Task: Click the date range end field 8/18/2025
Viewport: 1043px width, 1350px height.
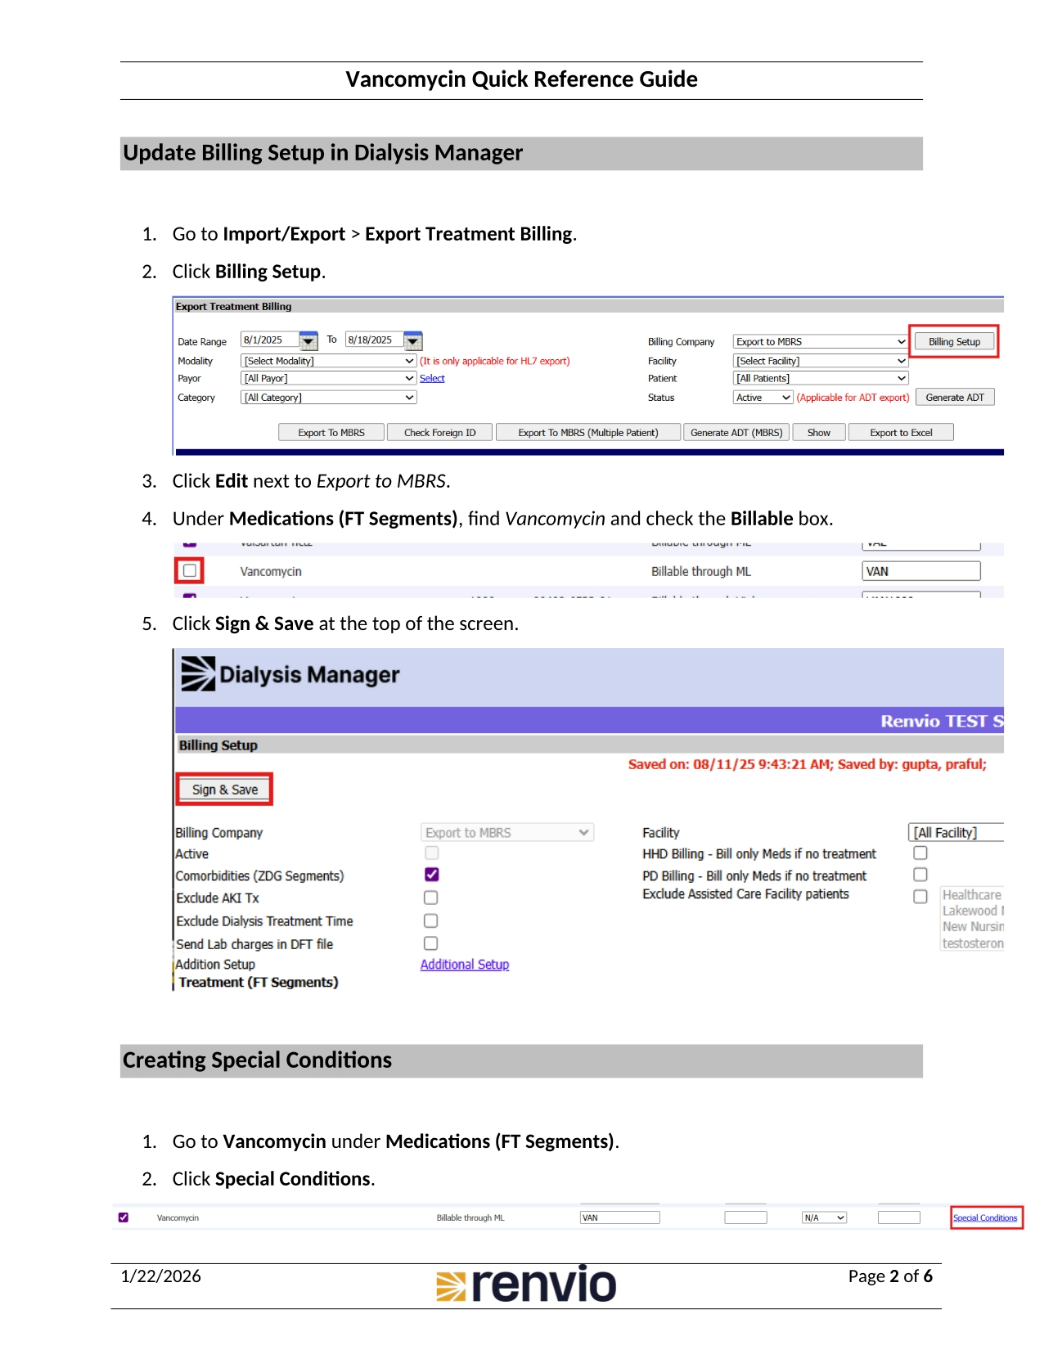Action: point(375,340)
